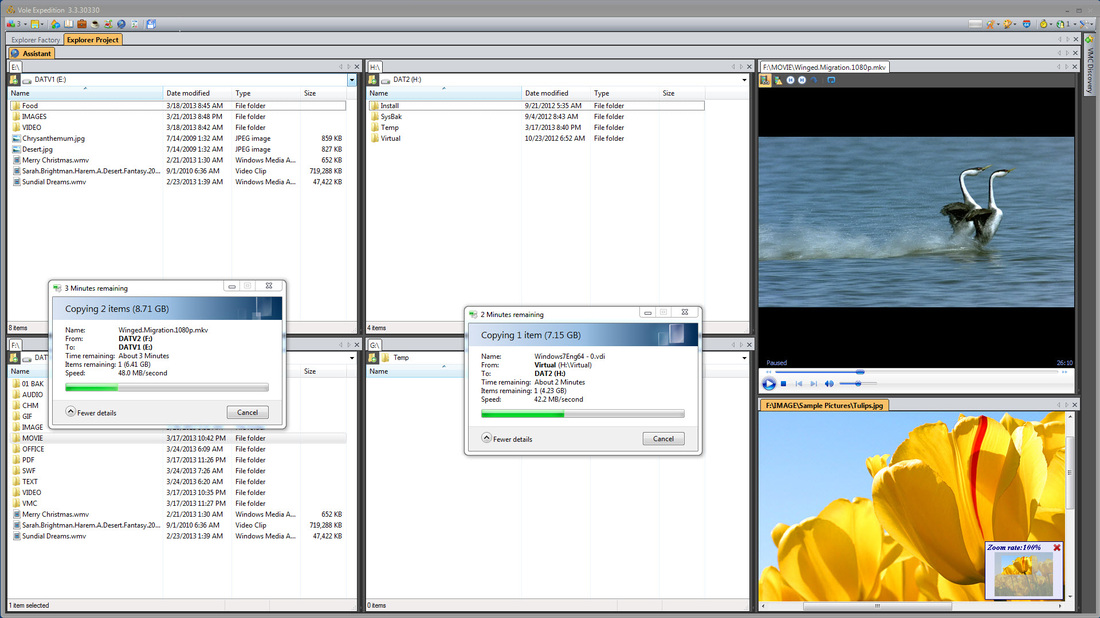This screenshot has height=618, width=1100.
Task: Open the DAT2 (H:) drive dropdown
Action: point(744,80)
